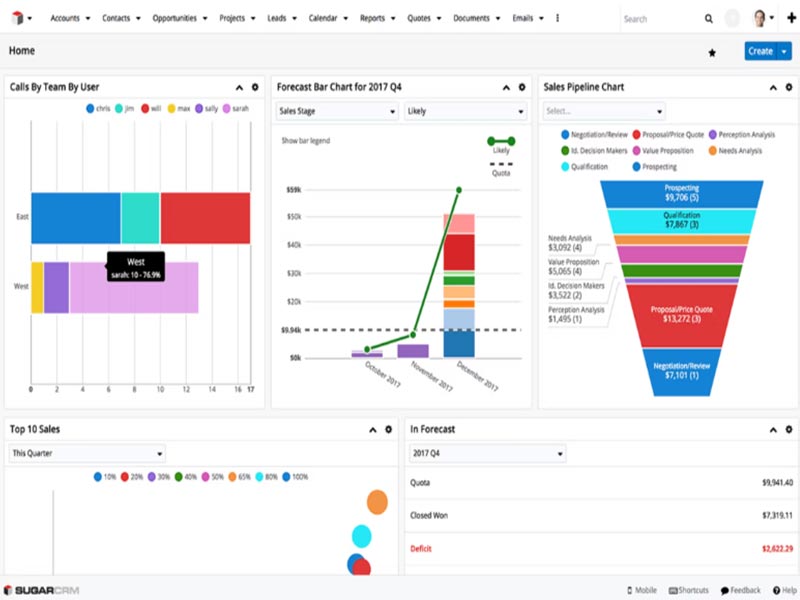Click the search magnifier icon

coord(710,18)
